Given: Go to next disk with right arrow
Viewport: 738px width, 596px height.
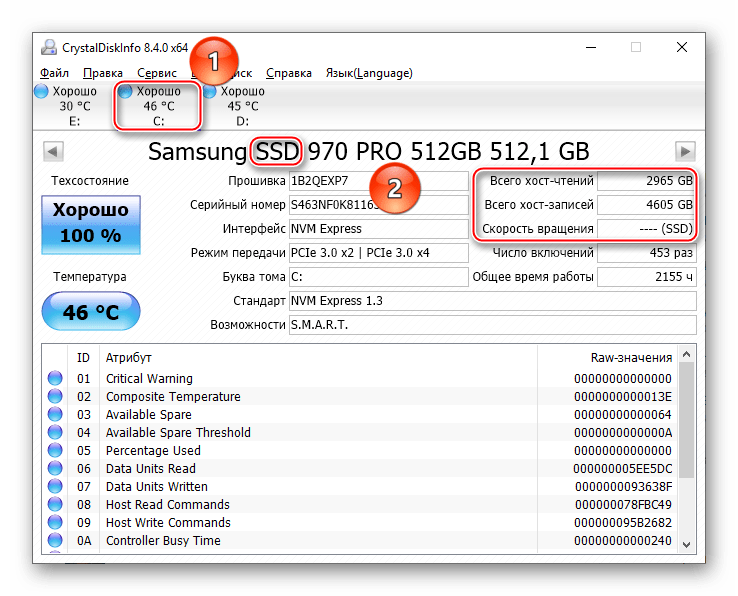Looking at the screenshot, I should coord(685,152).
